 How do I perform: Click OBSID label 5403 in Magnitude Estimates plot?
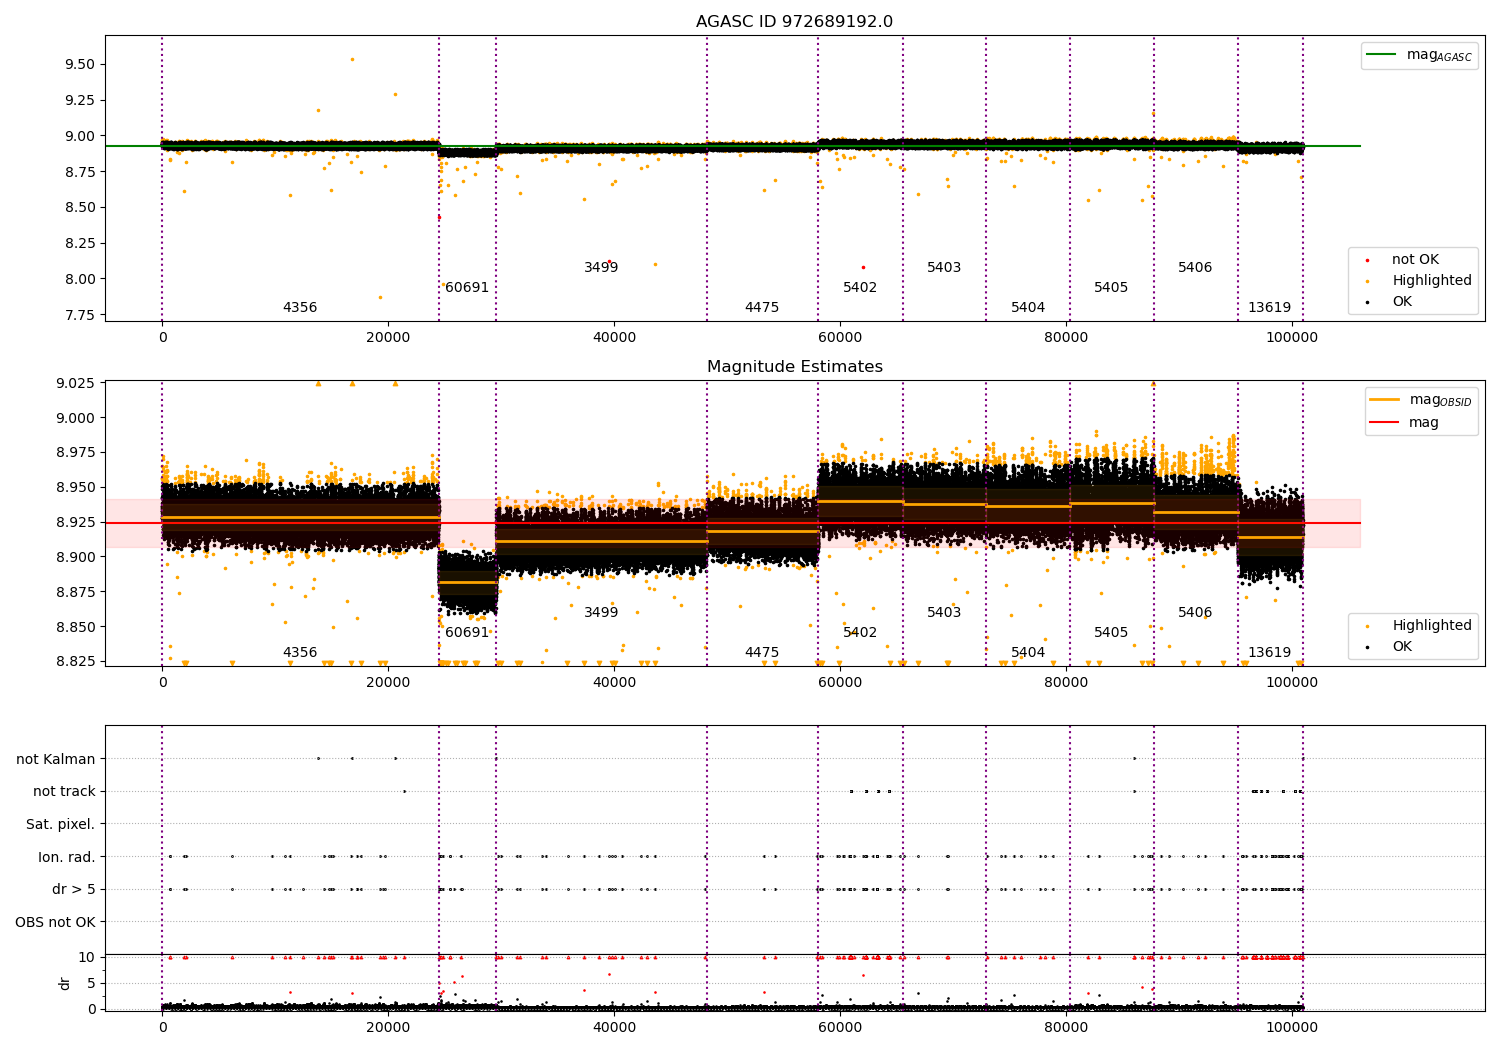tap(944, 613)
